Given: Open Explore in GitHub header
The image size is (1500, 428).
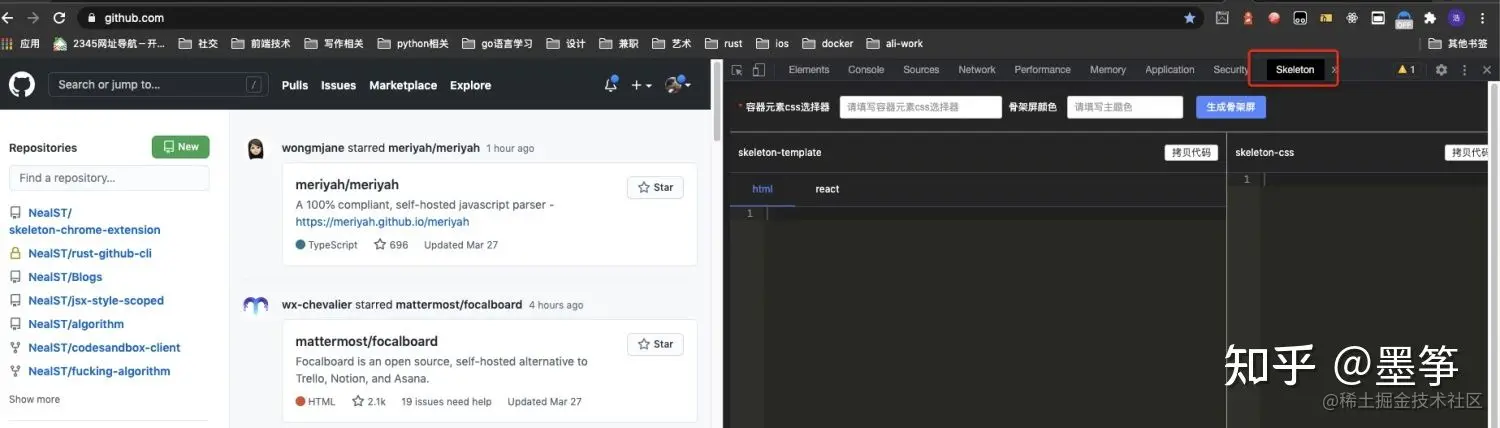Looking at the screenshot, I should 470,86.
